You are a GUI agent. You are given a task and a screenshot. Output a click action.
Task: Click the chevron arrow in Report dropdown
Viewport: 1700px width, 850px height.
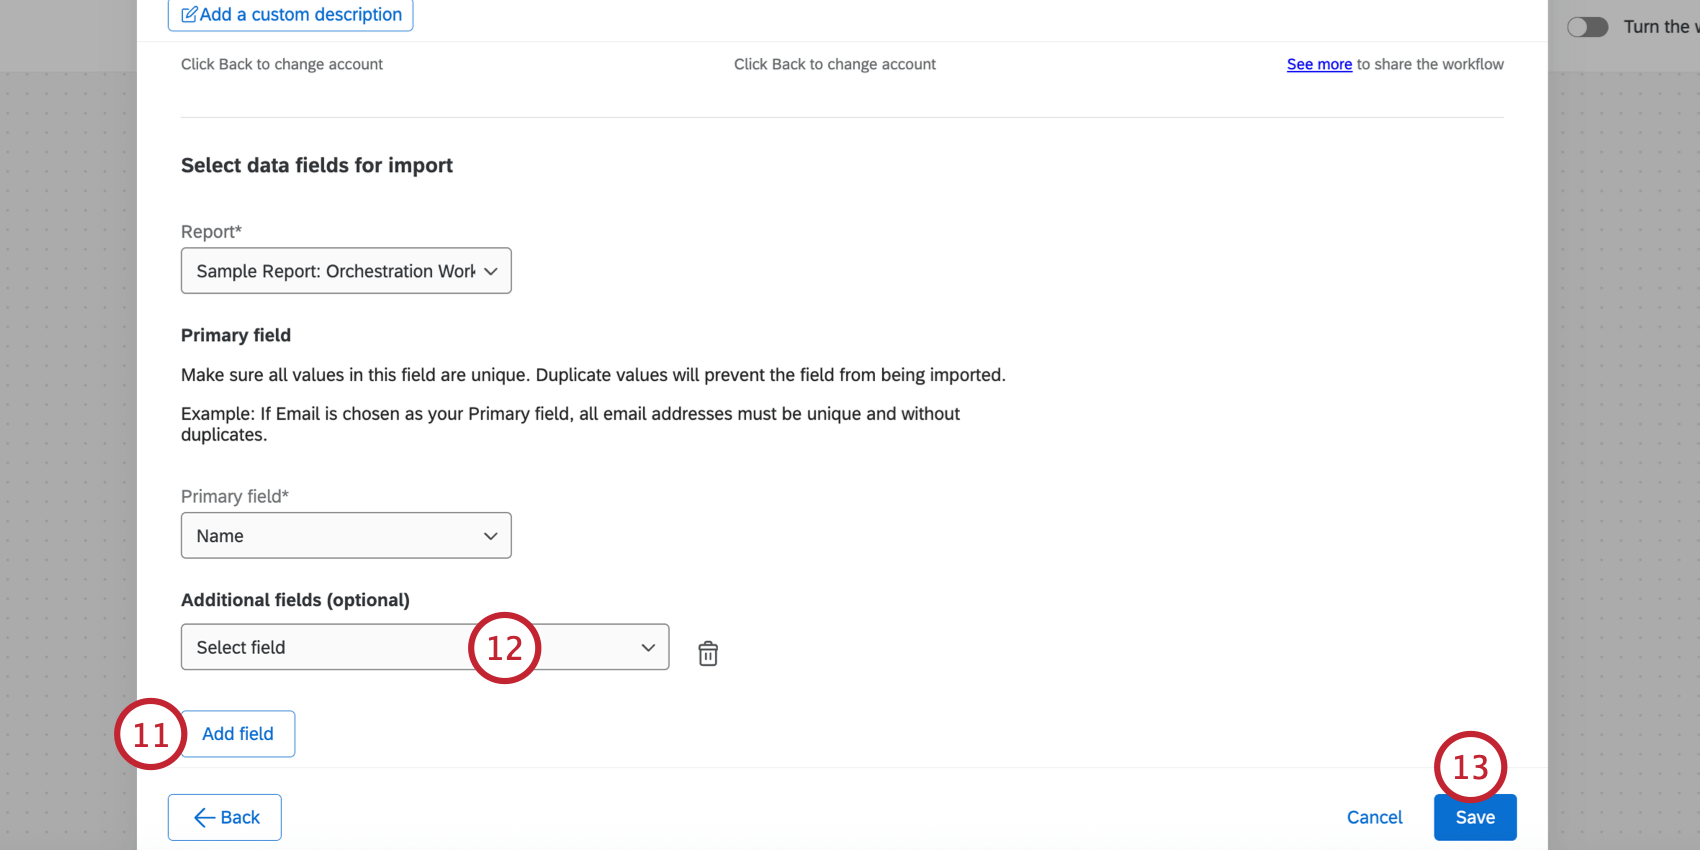pos(491,271)
